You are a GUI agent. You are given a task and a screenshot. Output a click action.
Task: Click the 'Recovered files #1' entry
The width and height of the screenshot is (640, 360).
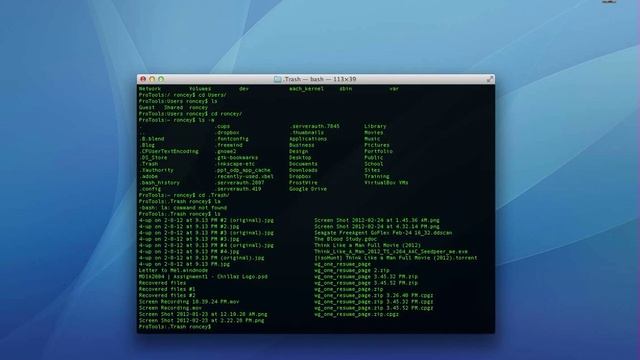pos(167,289)
